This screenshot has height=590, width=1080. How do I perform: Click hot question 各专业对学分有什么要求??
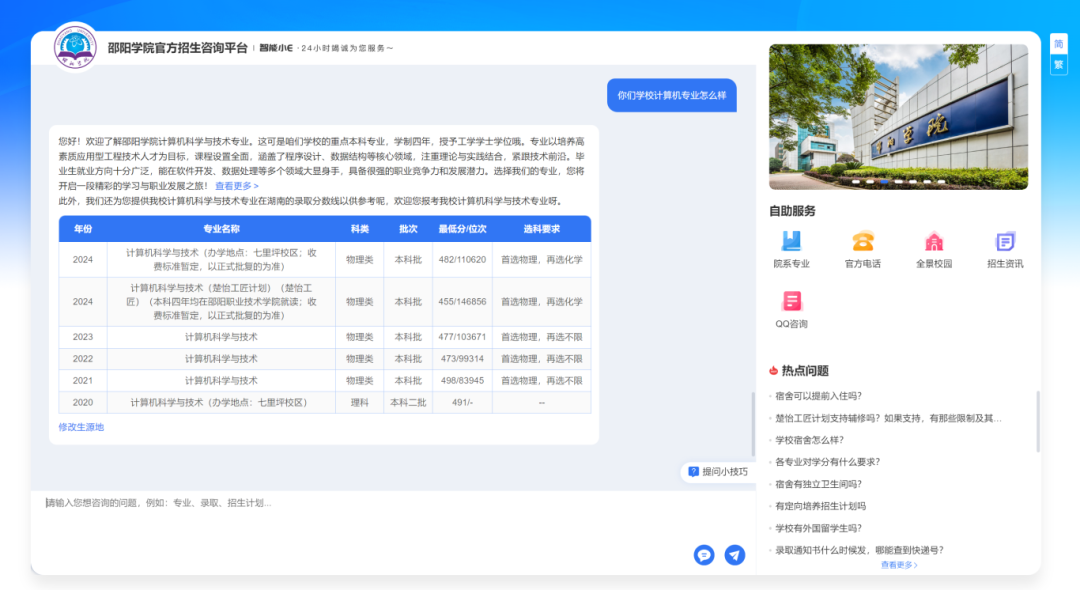click(x=827, y=462)
